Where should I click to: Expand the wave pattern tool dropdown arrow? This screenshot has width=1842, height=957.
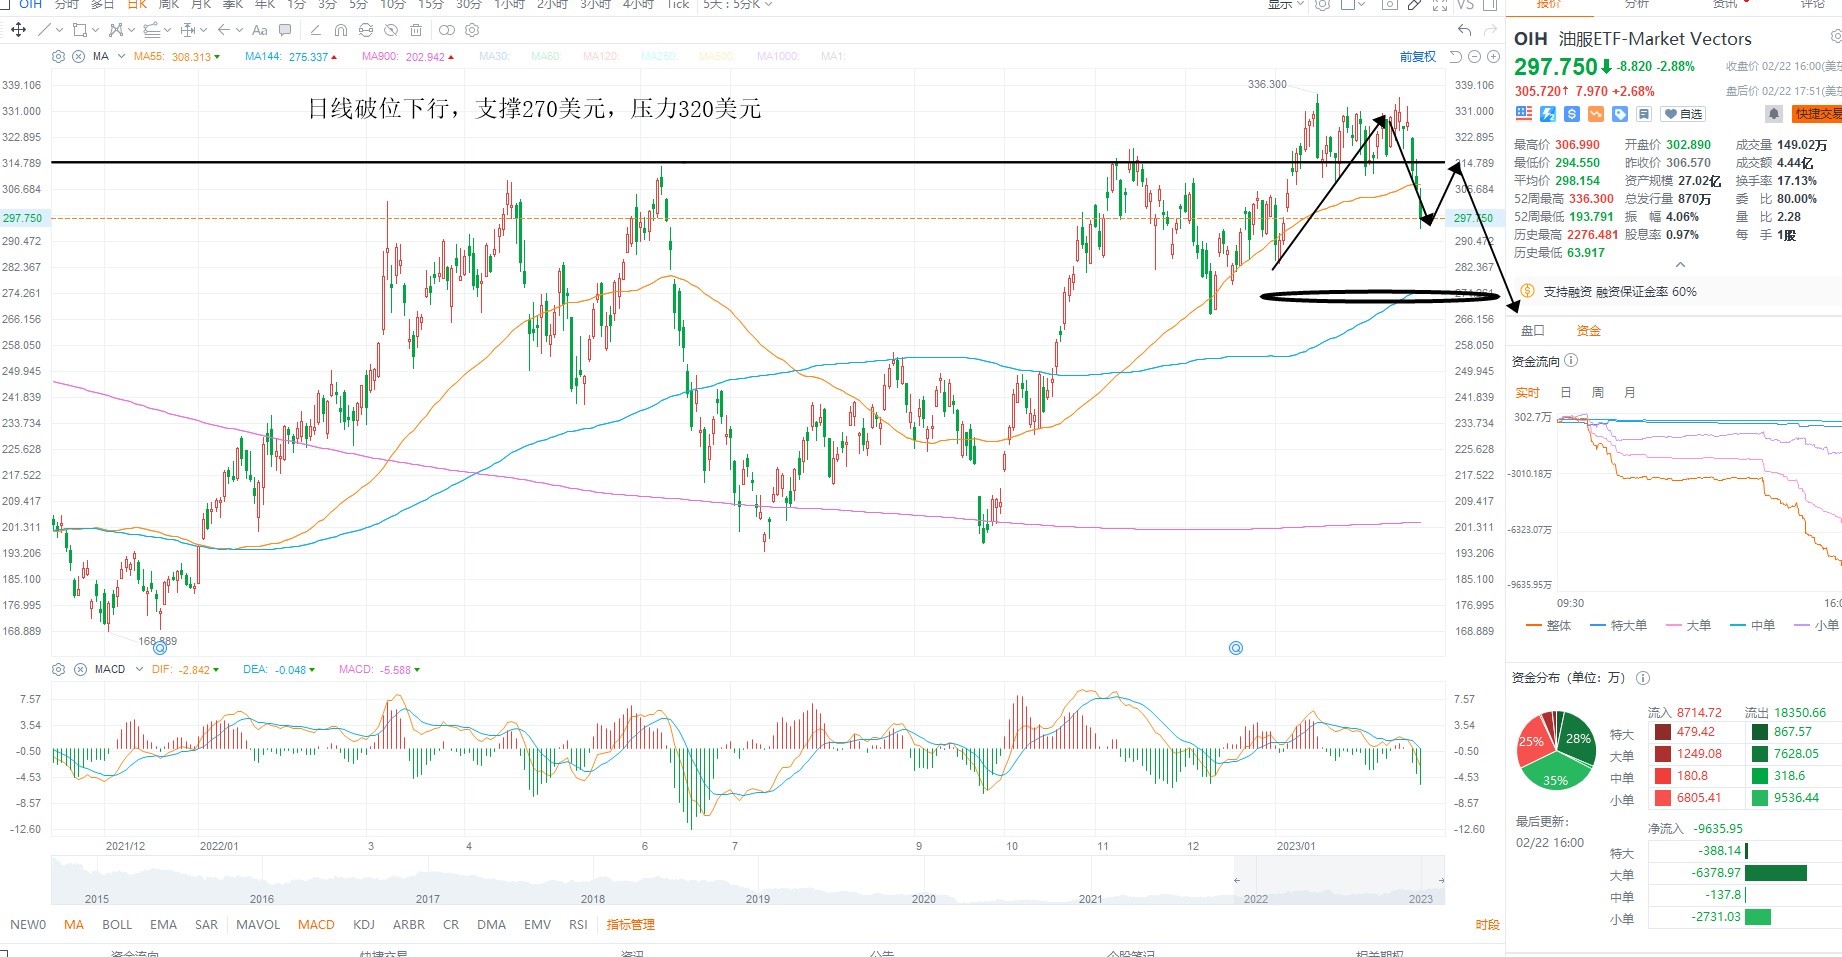131,30
